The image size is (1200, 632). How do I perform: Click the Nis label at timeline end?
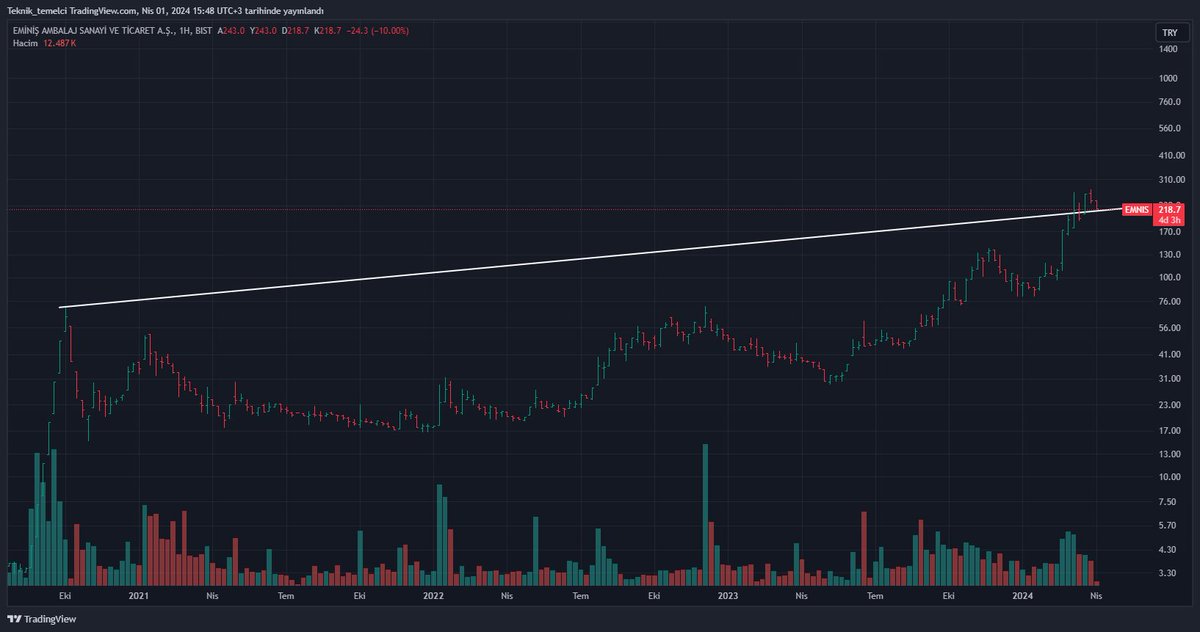pos(1094,594)
